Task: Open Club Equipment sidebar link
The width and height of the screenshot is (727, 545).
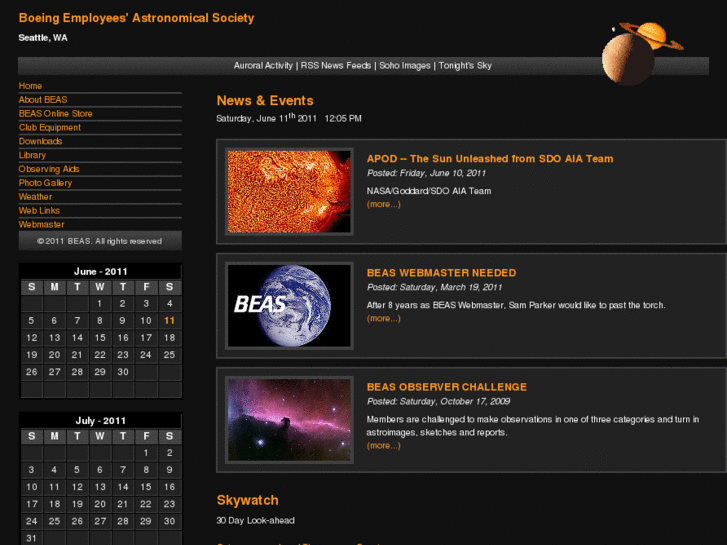Action: click(x=50, y=128)
